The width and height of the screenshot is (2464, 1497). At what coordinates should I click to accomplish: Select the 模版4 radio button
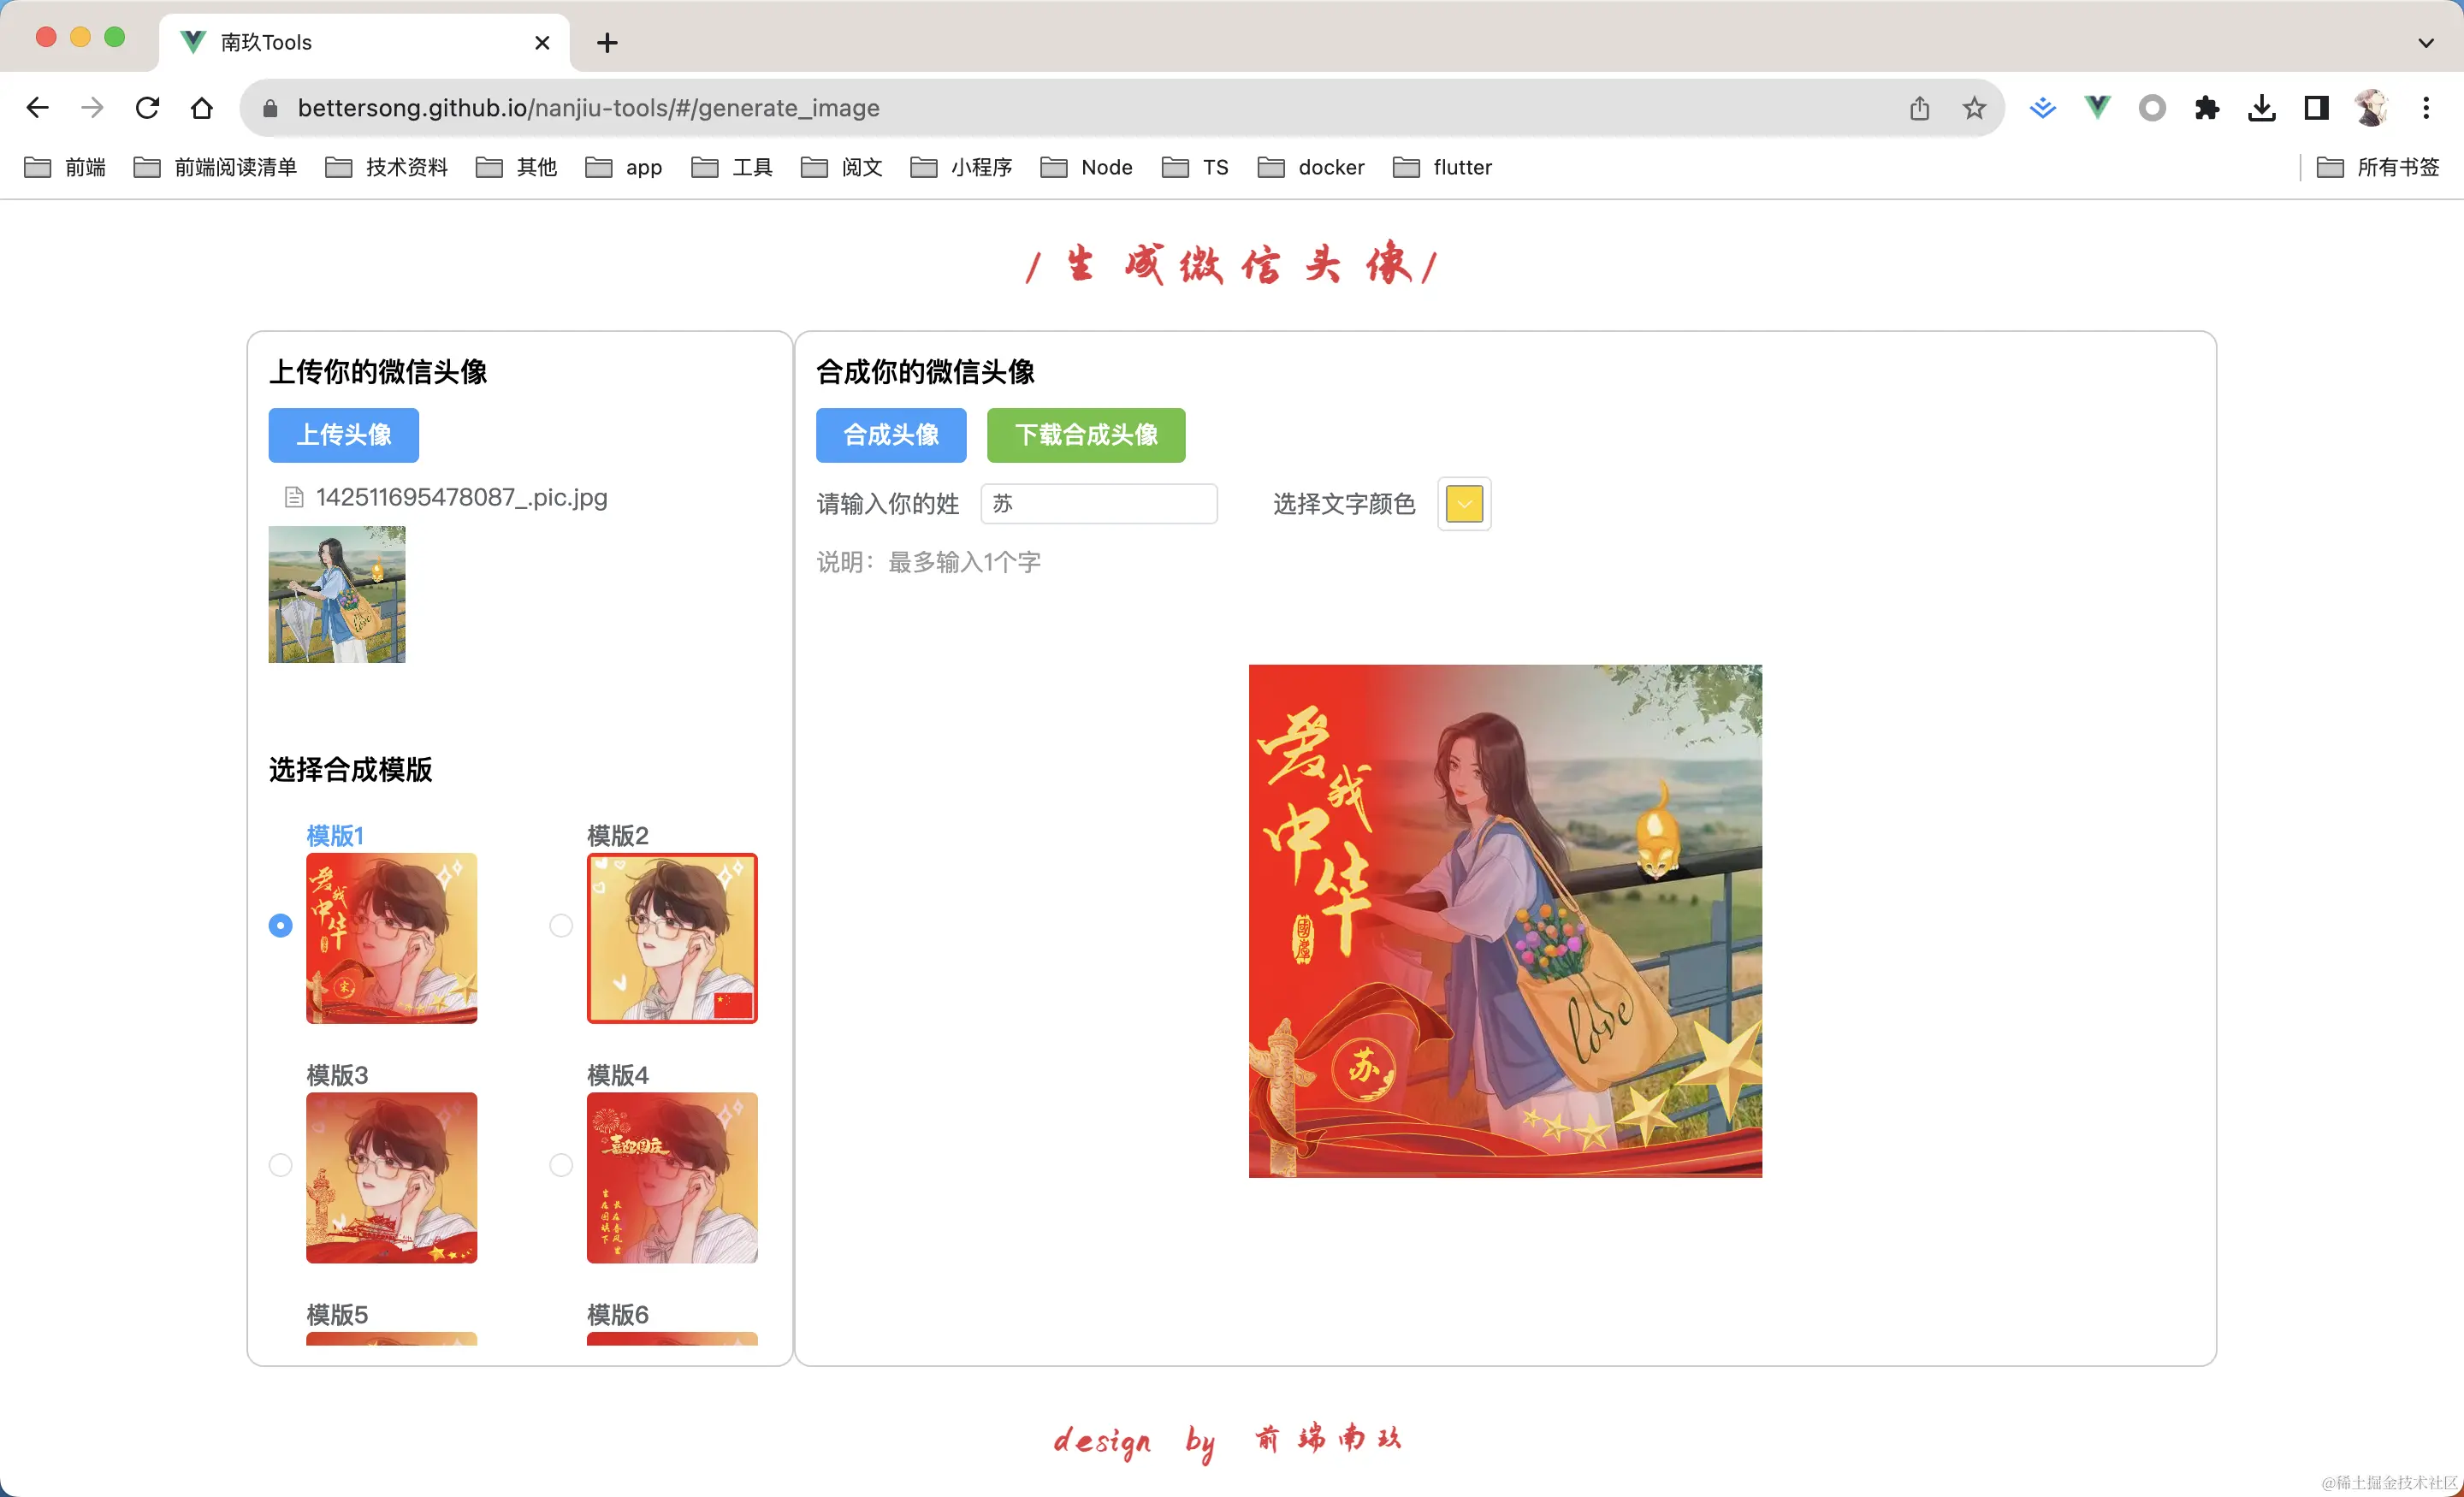pyautogui.click(x=561, y=1165)
